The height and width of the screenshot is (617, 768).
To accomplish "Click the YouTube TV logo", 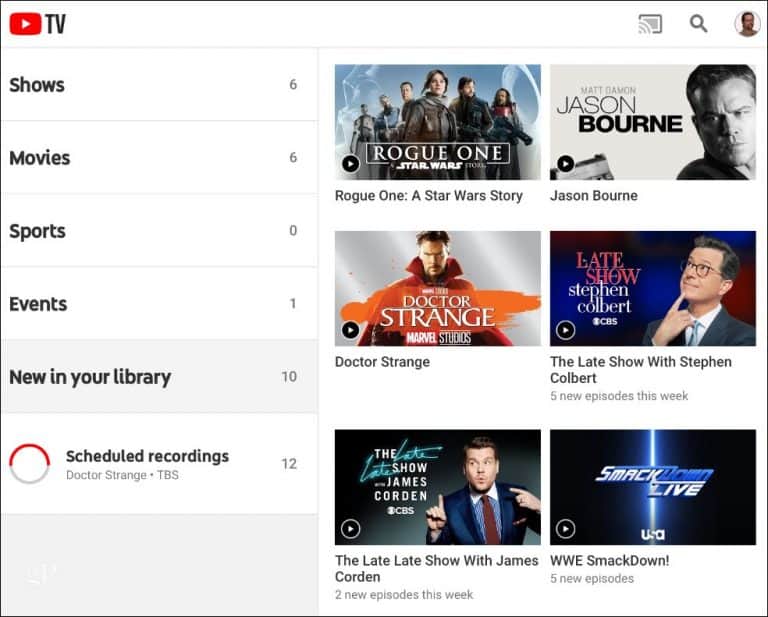I will pyautogui.click(x=38, y=23).
